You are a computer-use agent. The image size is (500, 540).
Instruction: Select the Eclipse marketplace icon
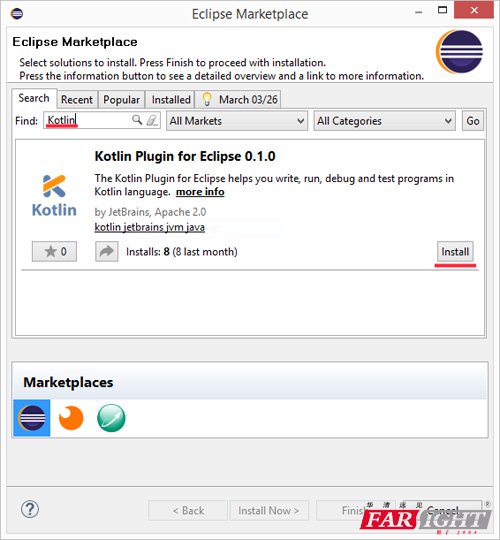32,418
